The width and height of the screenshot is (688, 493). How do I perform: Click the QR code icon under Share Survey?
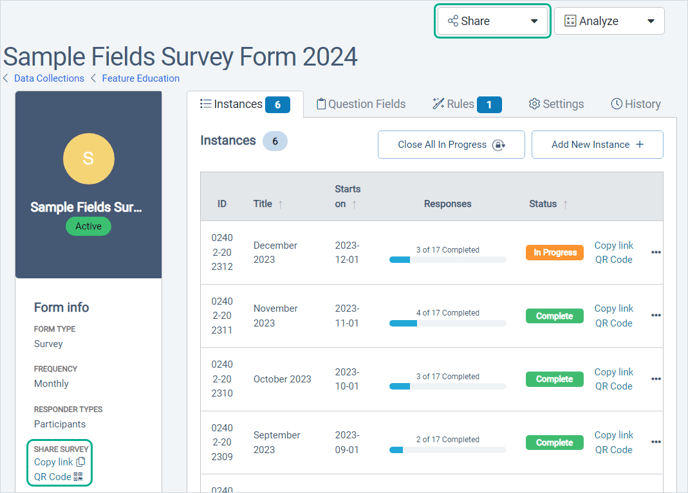78,477
